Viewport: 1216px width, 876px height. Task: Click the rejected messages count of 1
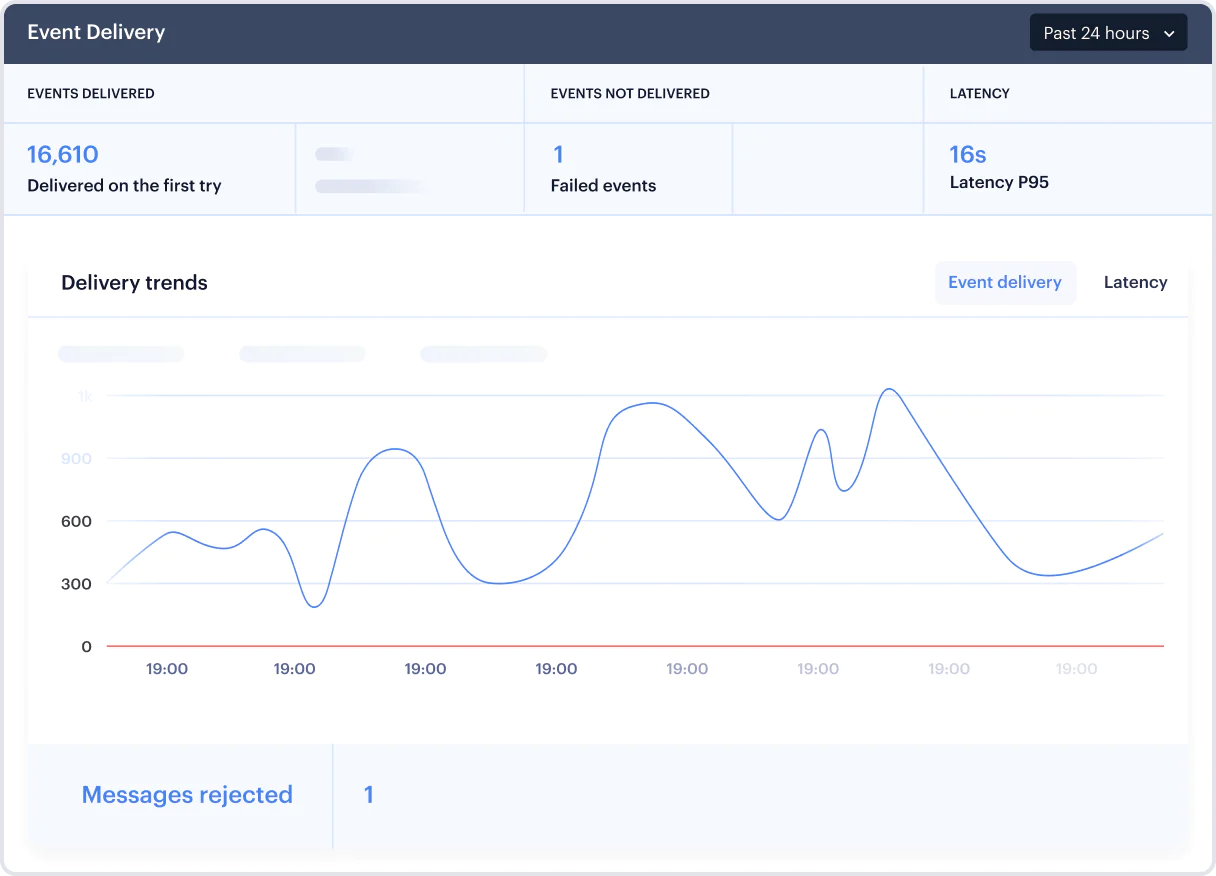368,794
